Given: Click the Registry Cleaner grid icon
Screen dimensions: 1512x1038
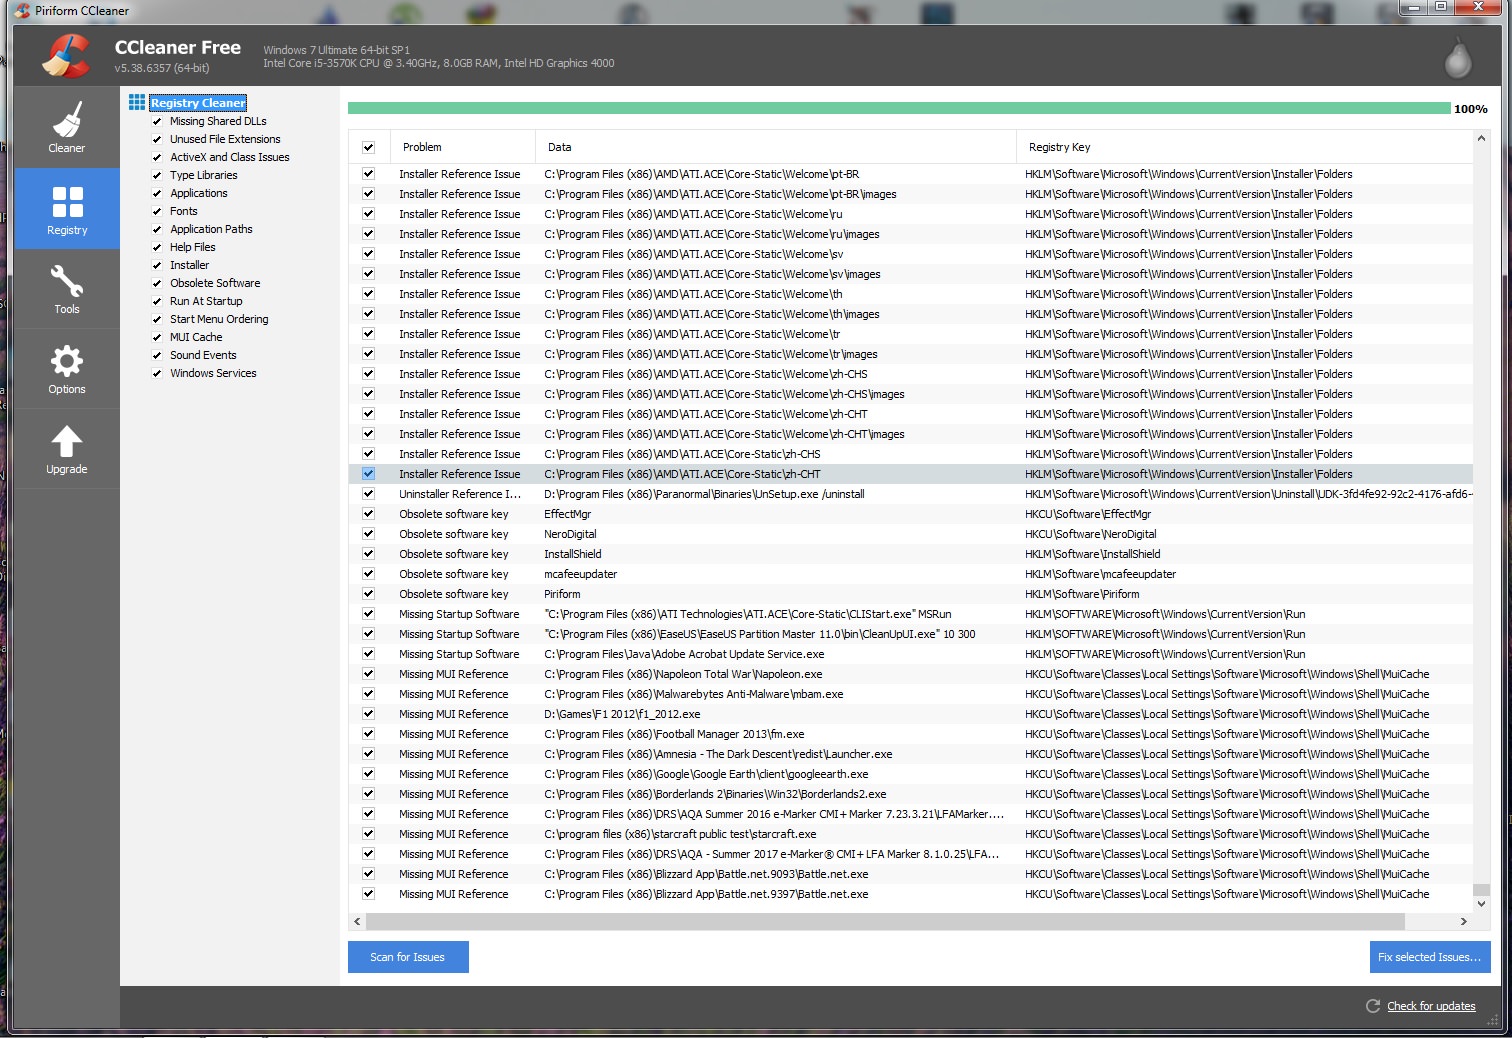Looking at the screenshot, I should pos(137,102).
